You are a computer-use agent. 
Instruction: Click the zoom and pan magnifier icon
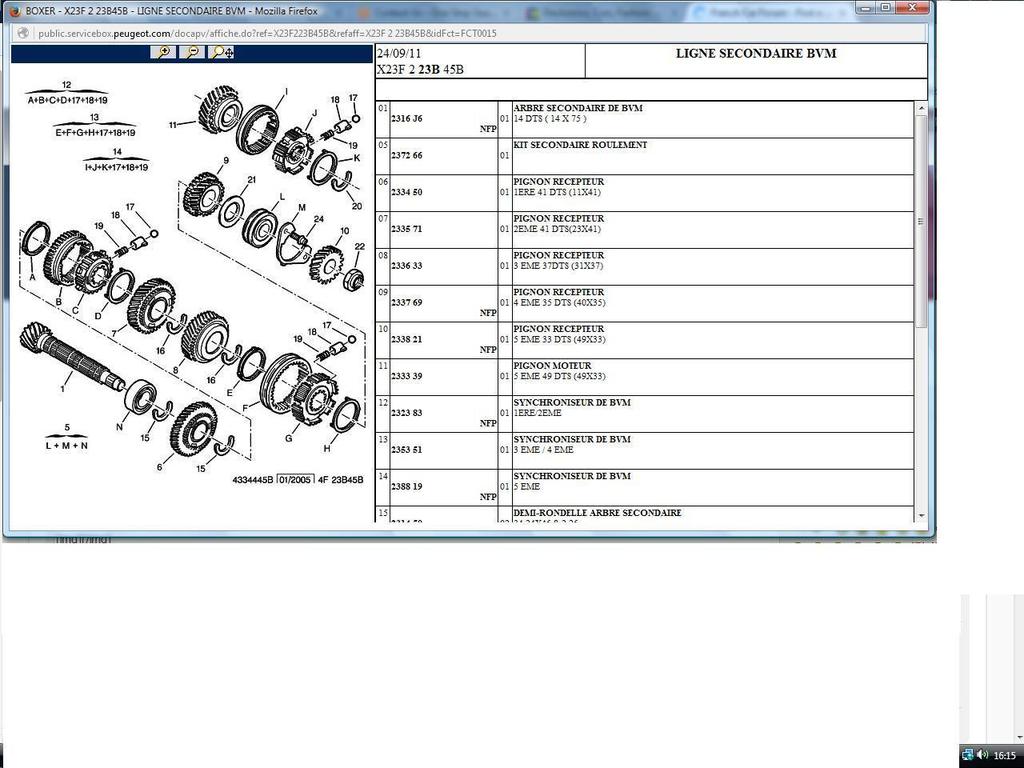click(x=221, y=52)
